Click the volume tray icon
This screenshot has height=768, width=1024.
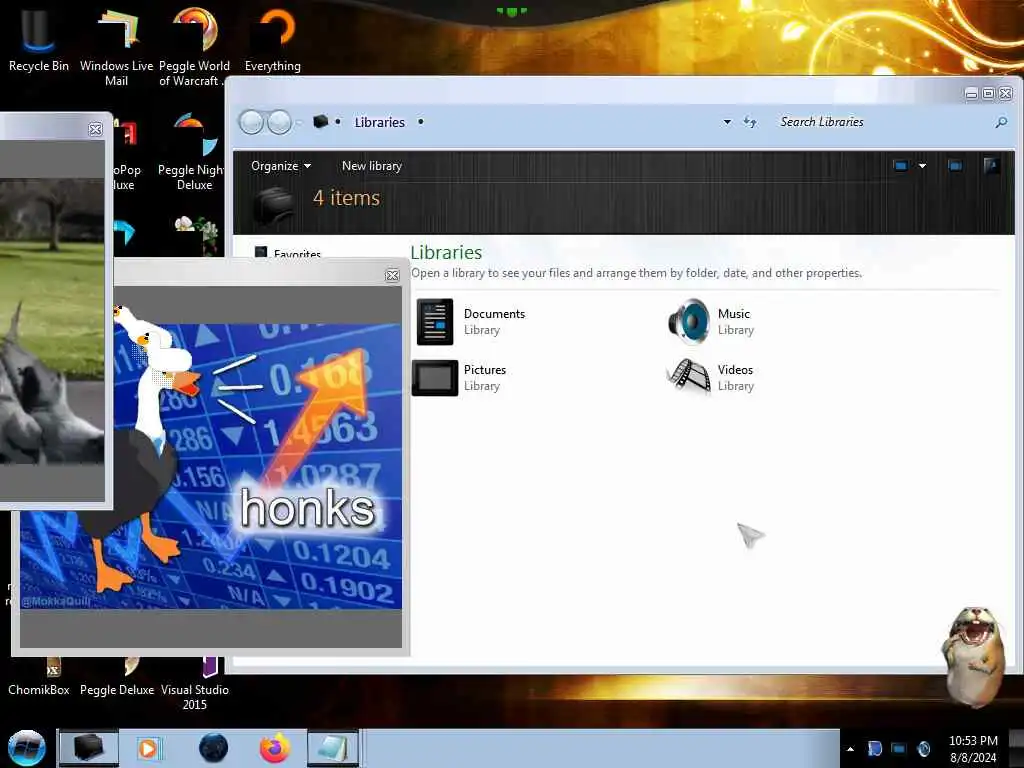923,748
